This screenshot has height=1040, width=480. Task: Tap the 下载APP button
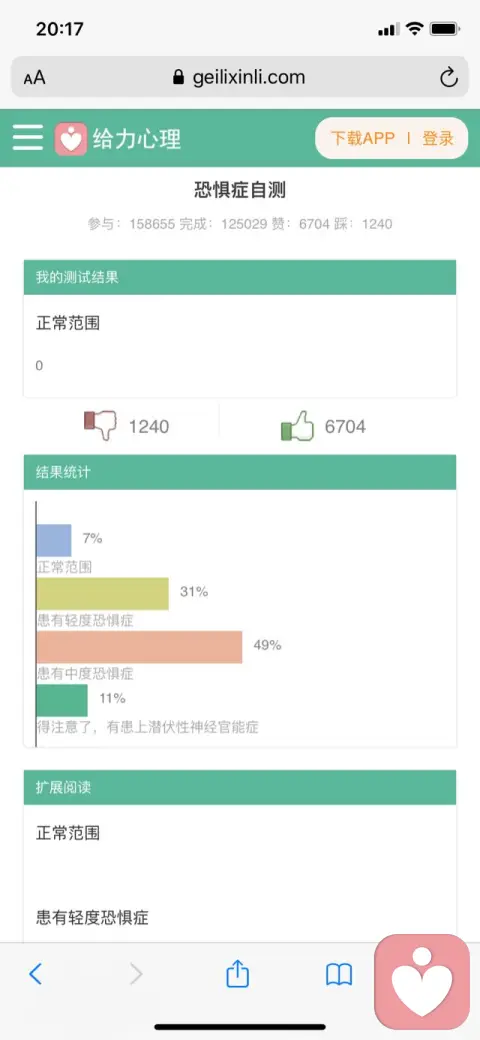pyautogui.click(x=363, y=138)
